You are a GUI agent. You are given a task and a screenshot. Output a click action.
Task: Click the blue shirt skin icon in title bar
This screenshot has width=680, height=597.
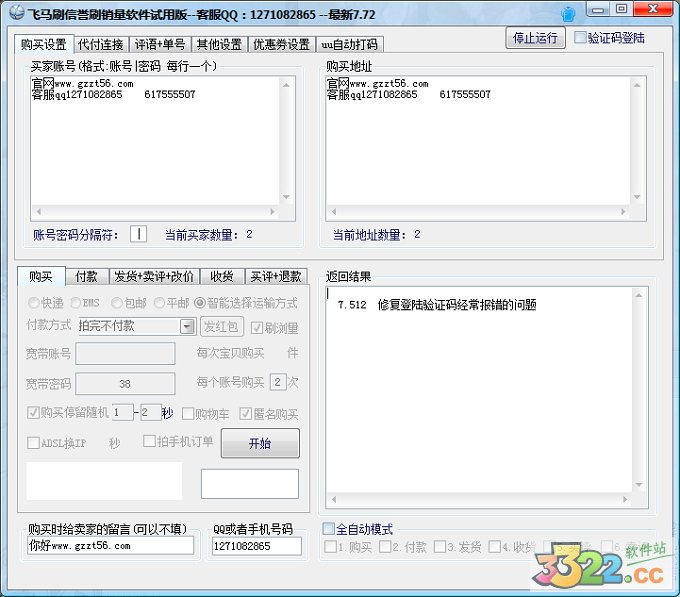(568, 14)
